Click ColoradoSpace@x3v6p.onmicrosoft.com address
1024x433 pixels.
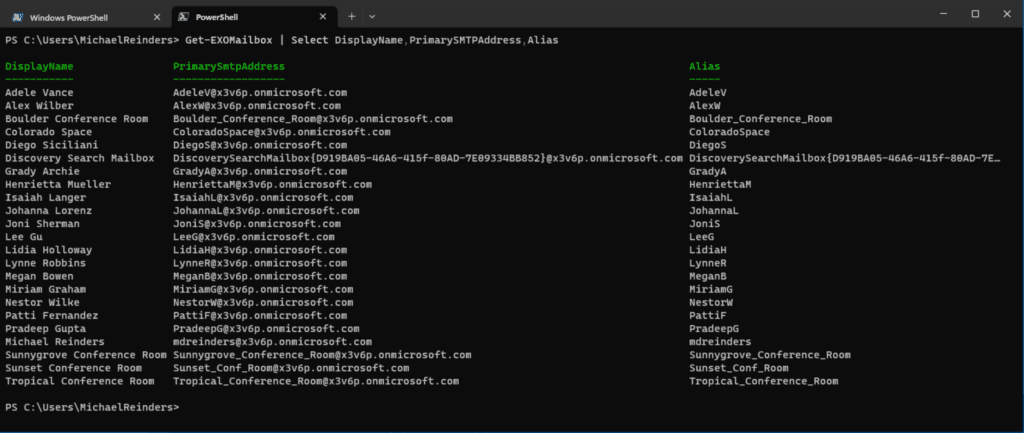pyautogui.click(x=281, y=132)
